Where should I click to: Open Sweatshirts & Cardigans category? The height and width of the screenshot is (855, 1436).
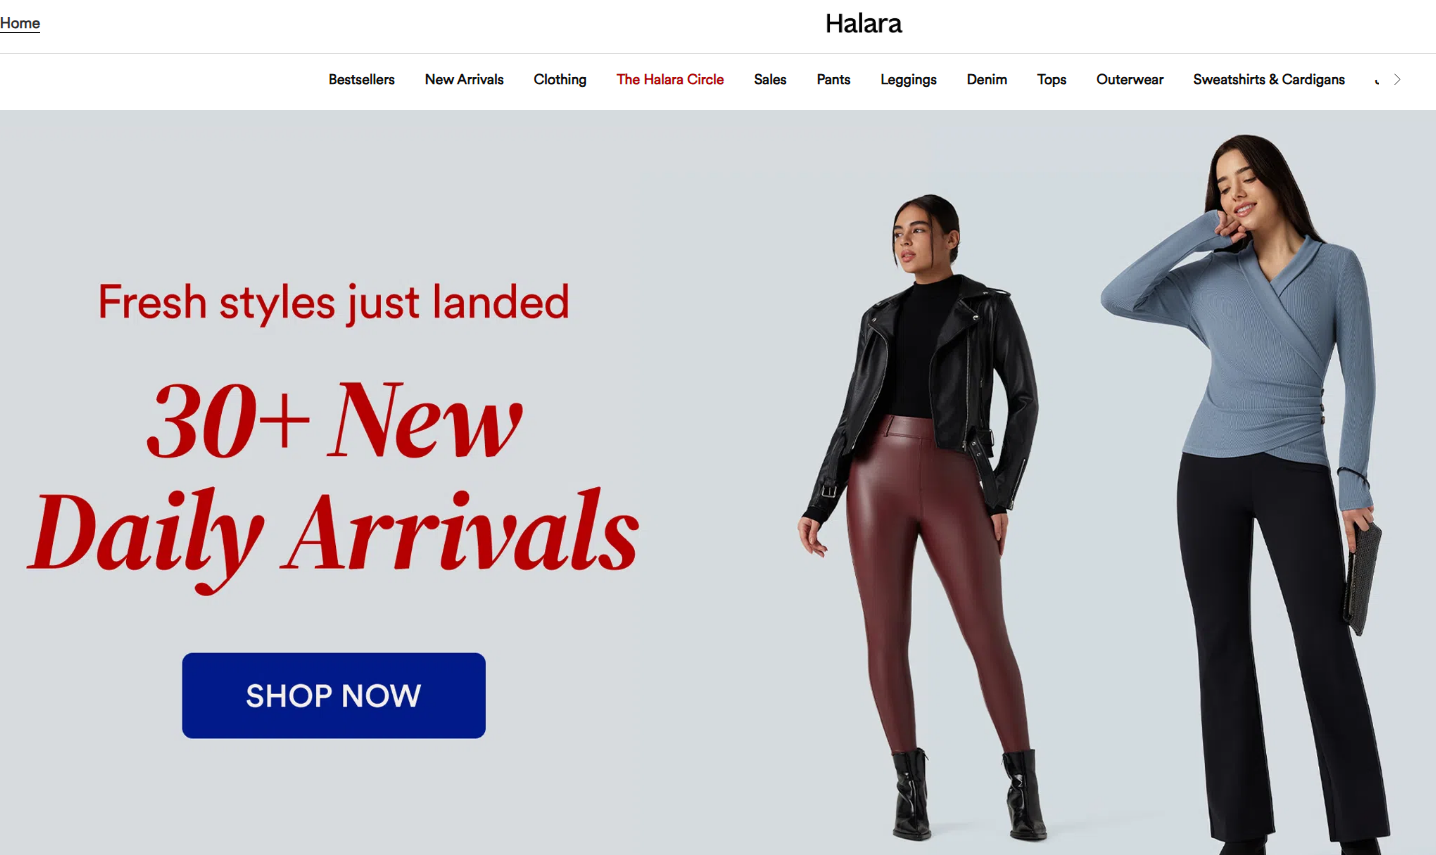tap(1269, 79)
